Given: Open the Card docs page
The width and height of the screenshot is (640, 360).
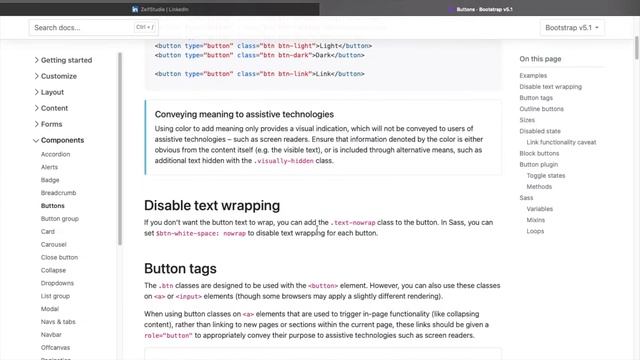Looking at the screenshot, I should pos(48,231).
